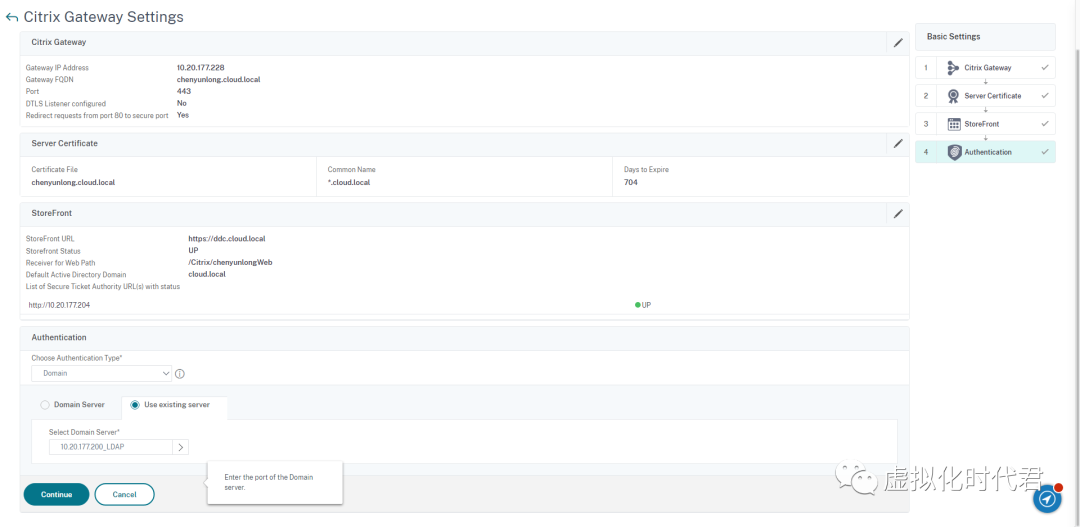The image size is (1080, 527).
Task: Edit the StoreFront section with the pencil
Action: [x=897, y=214]
